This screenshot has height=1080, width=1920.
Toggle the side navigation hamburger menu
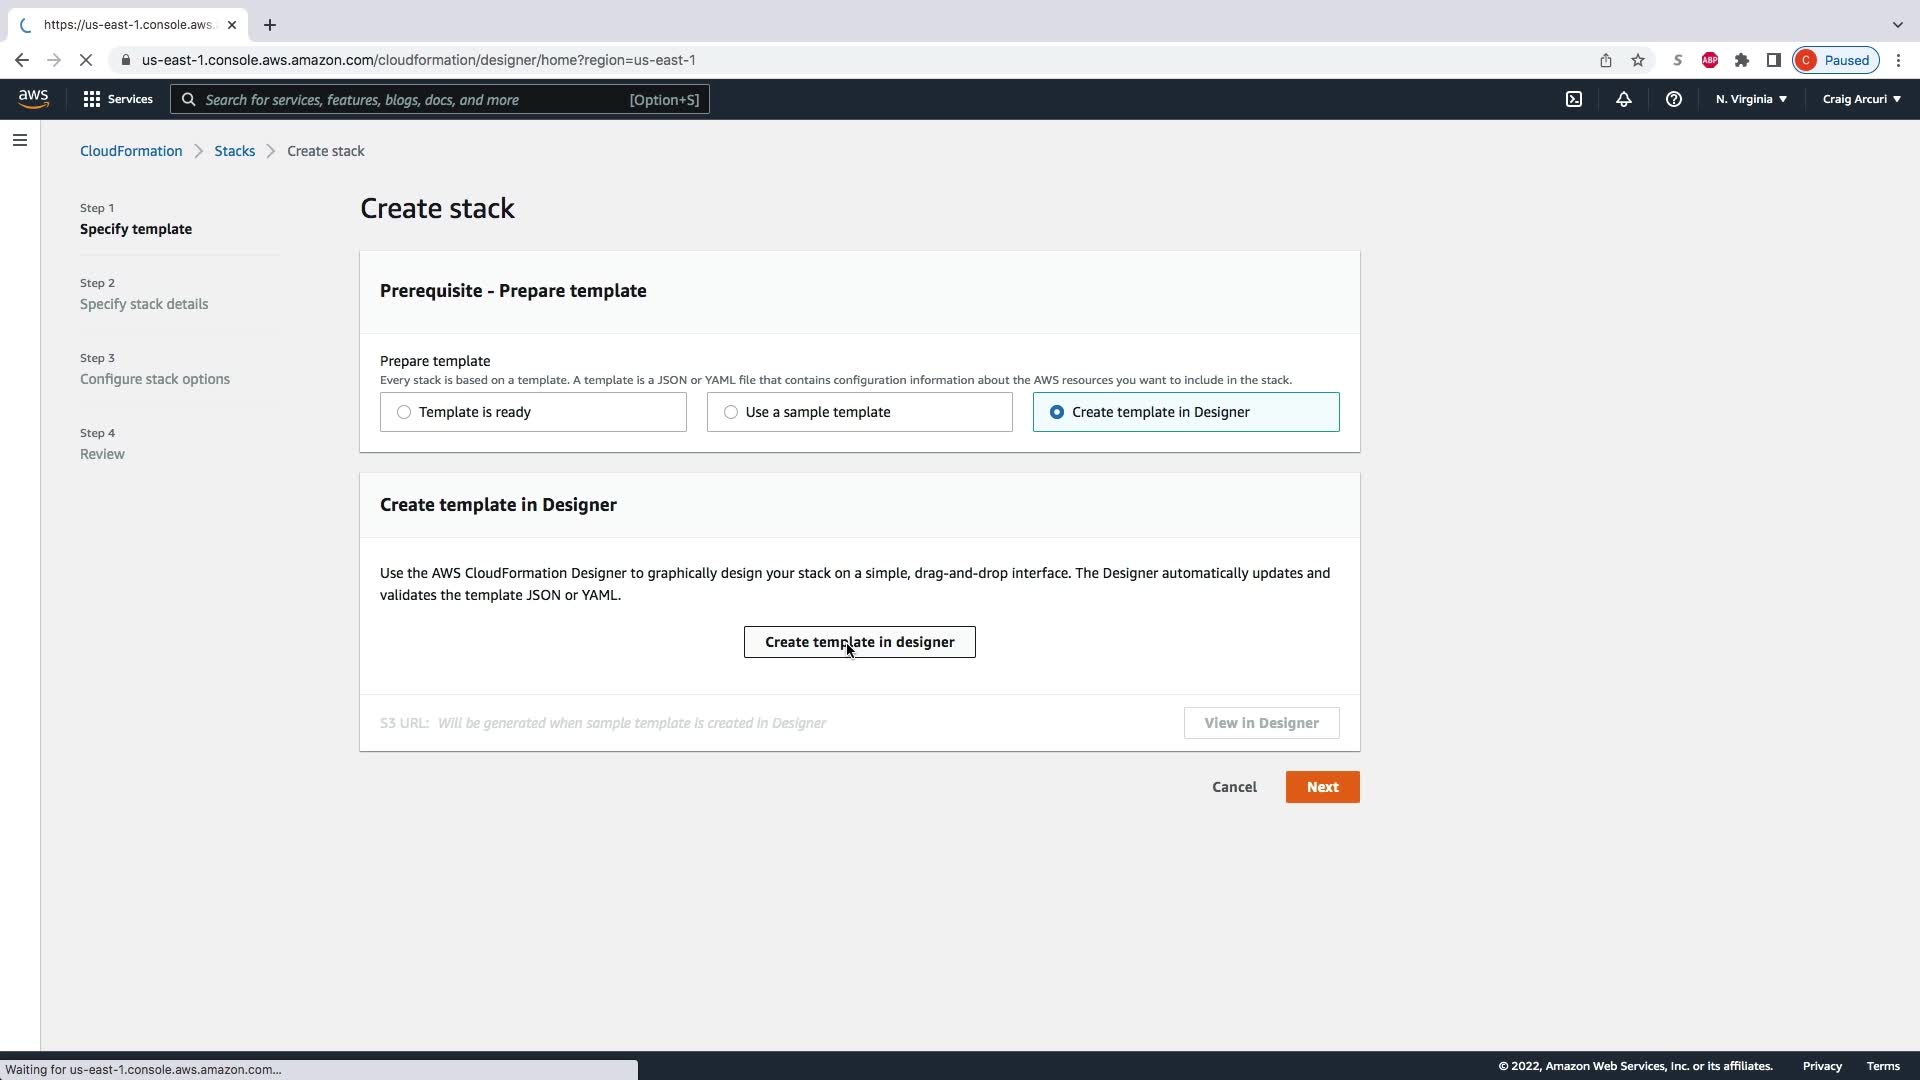tap(20, 140)
